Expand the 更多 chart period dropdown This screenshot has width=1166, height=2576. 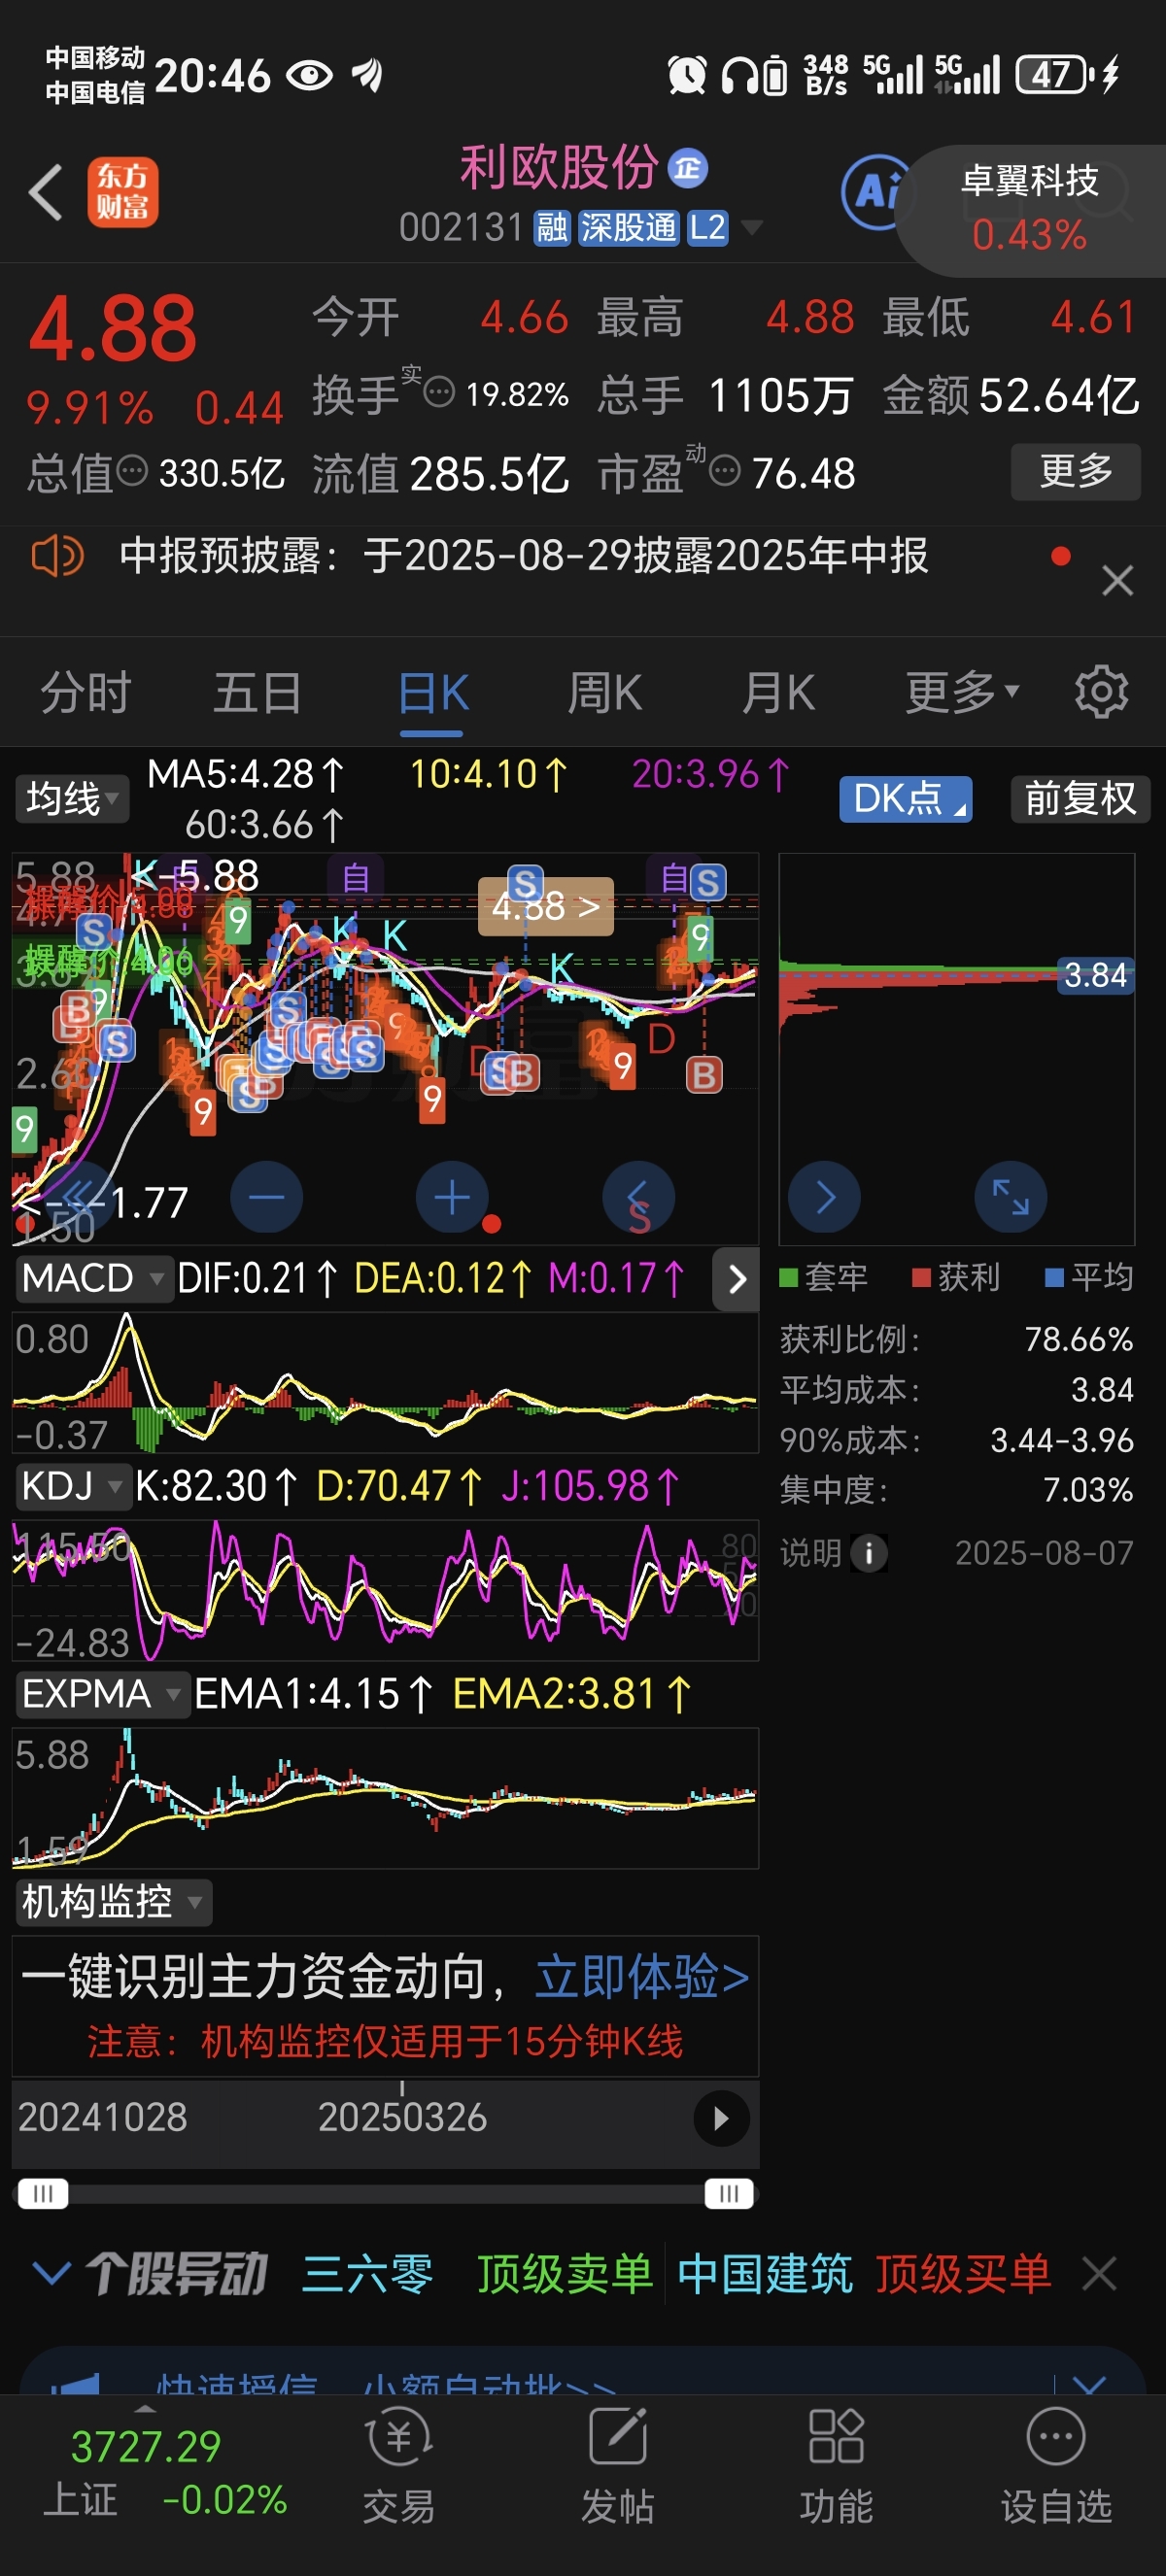961,693
